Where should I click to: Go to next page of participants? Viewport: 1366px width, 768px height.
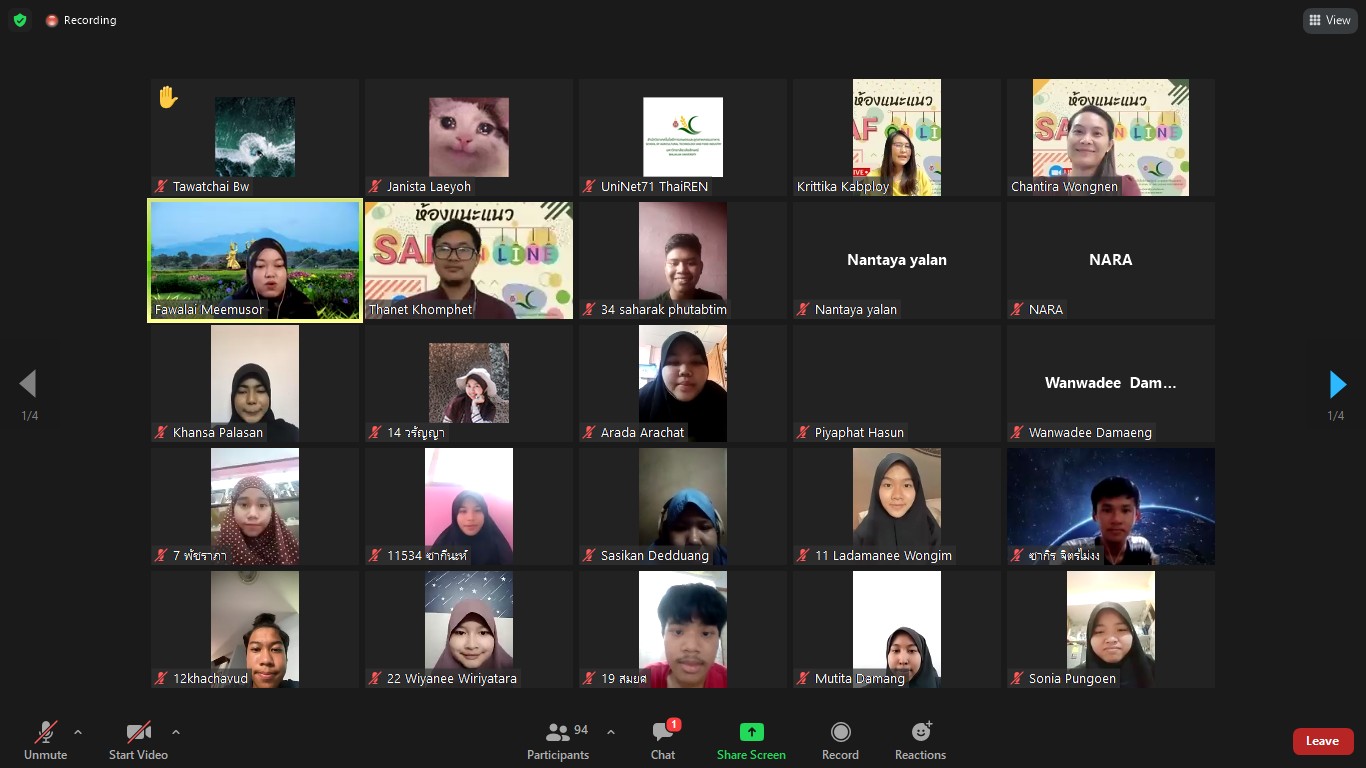(1337, 384)
